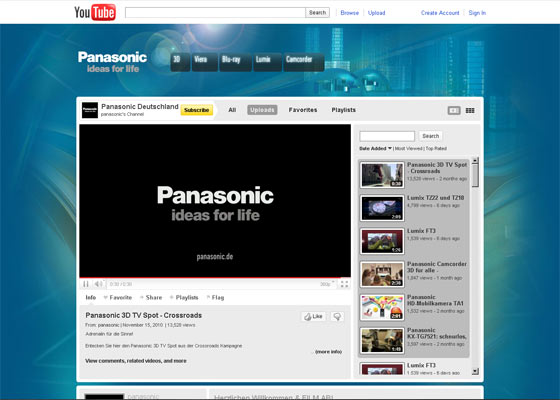Open the Browse link

[349, 13]
